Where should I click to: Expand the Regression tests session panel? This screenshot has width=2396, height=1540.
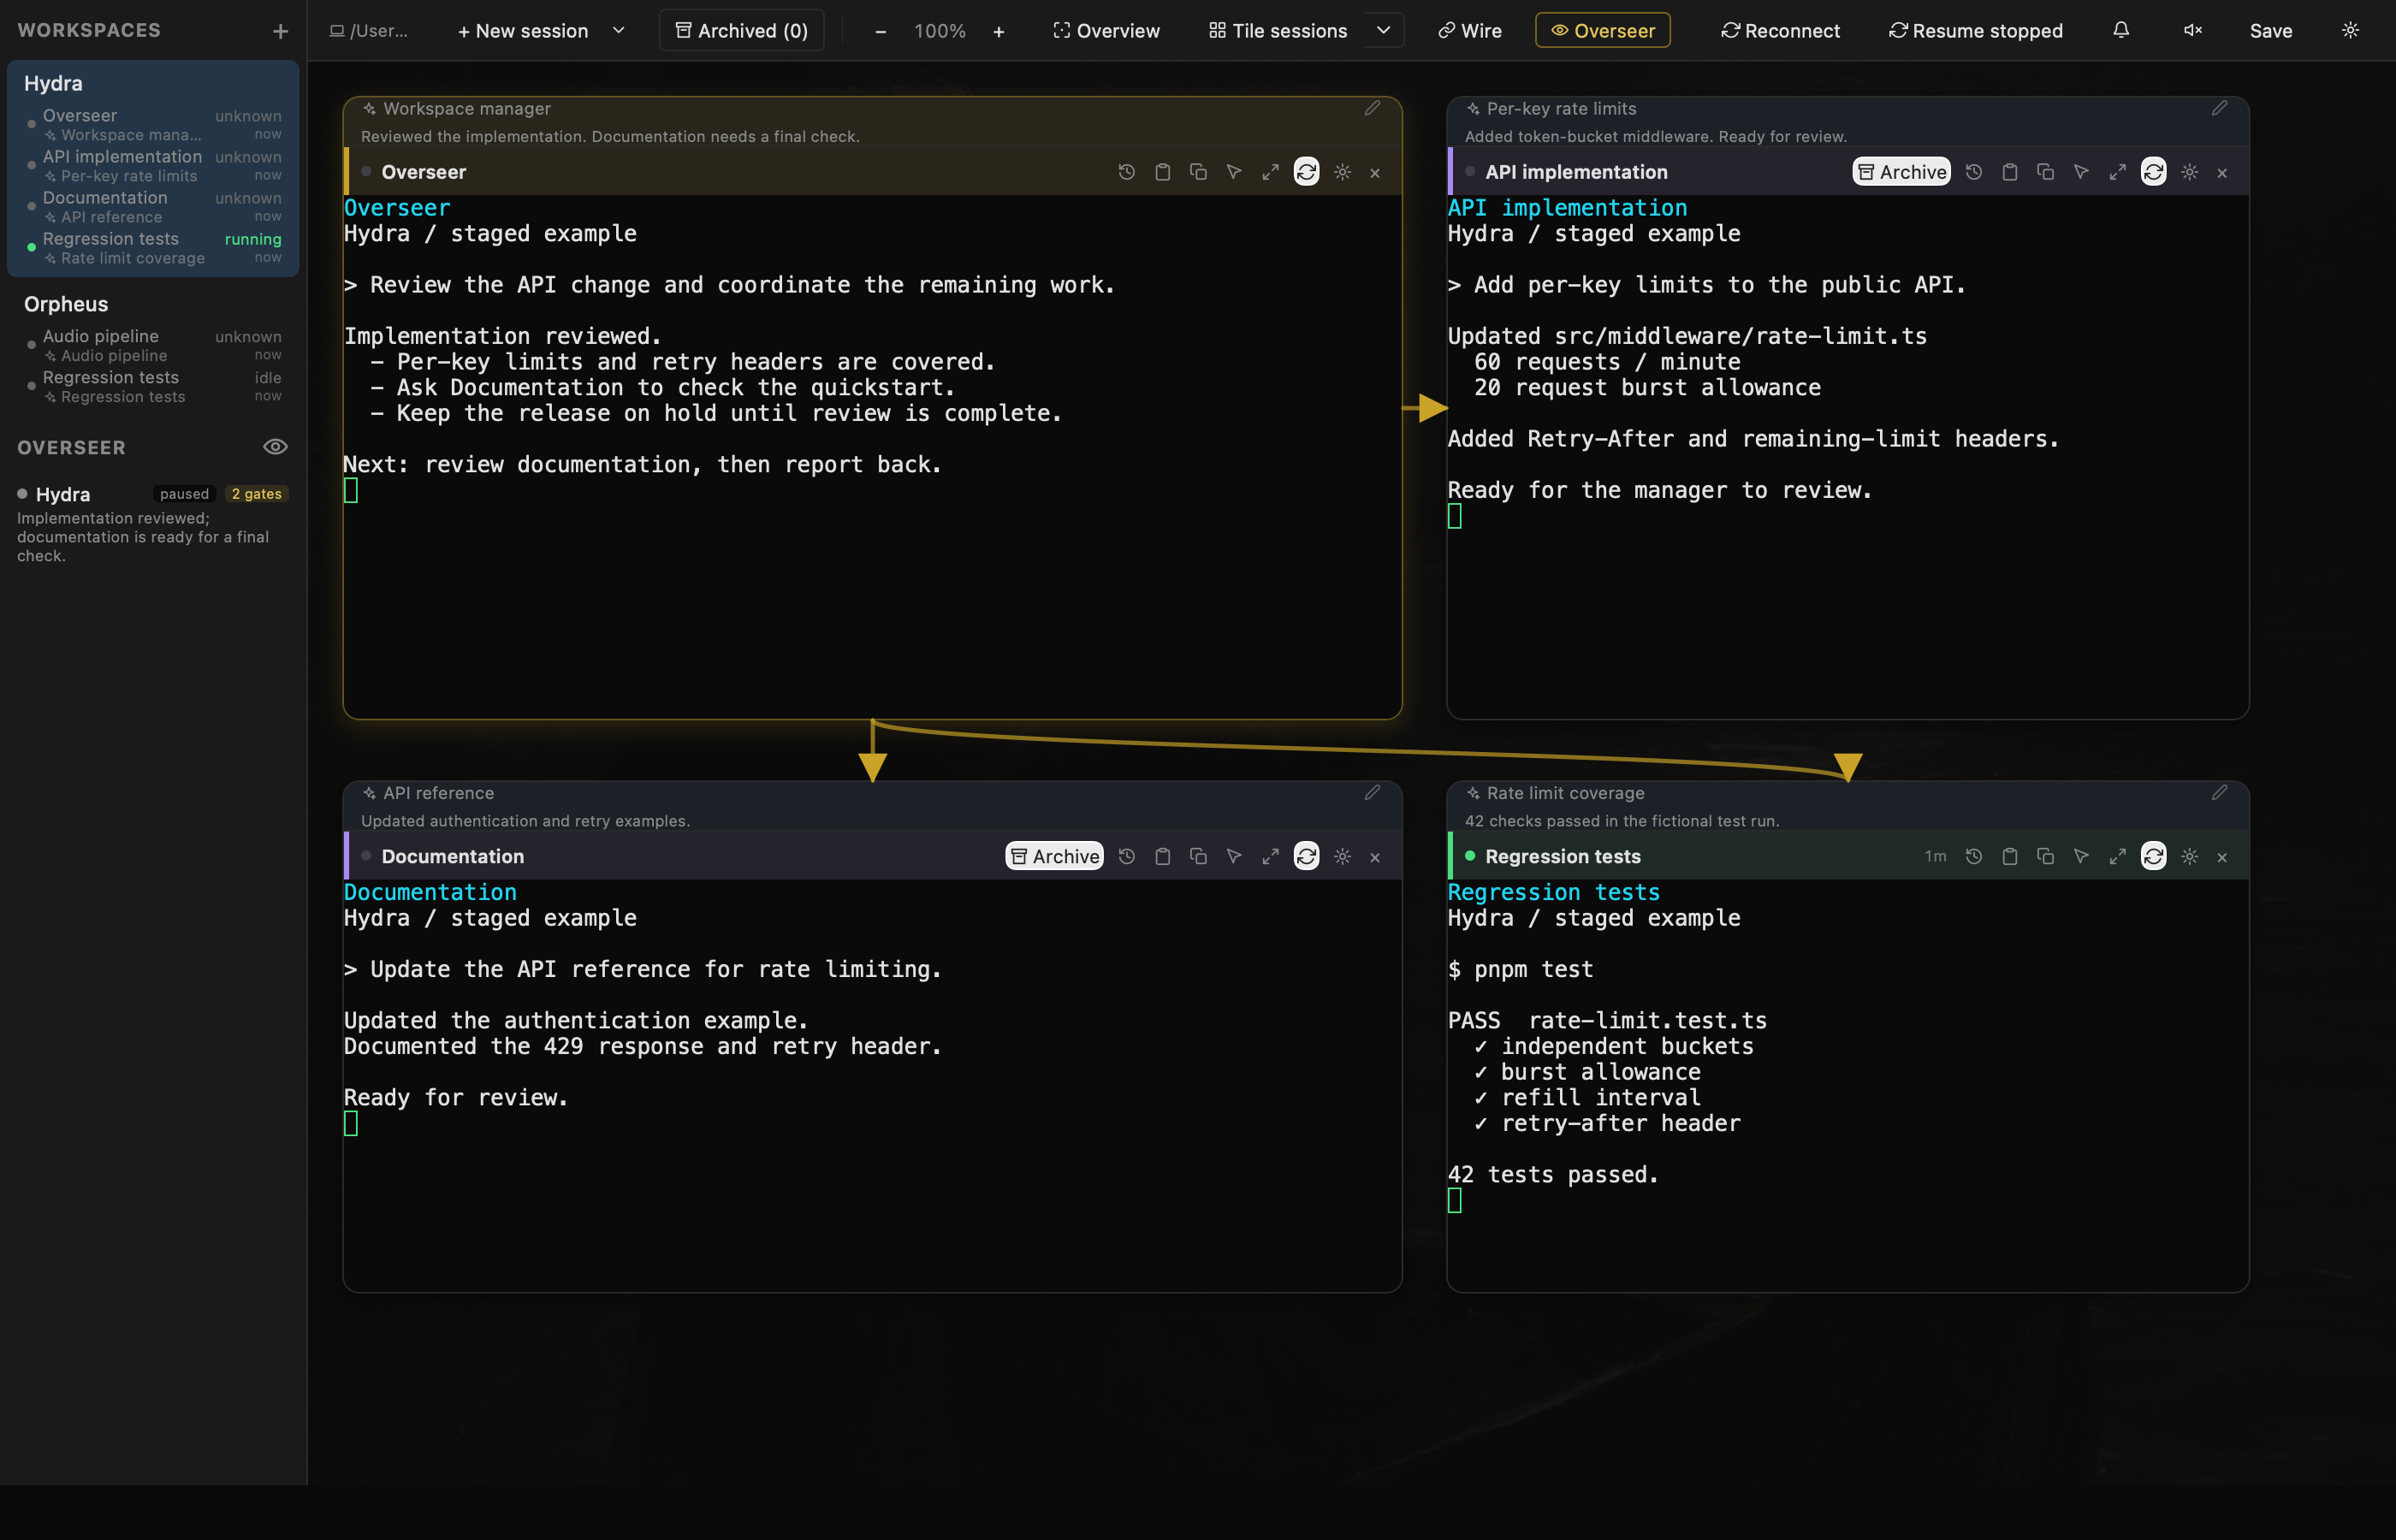[2117, 856]
